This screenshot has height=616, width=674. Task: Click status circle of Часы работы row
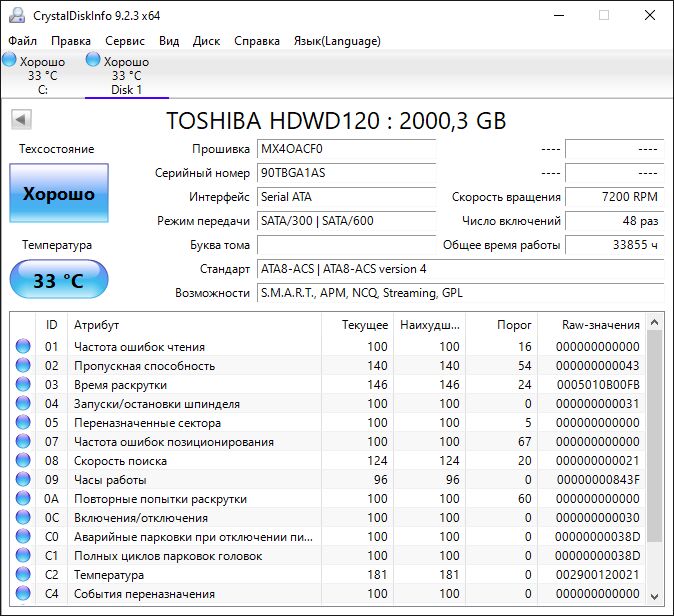(23, 480)
